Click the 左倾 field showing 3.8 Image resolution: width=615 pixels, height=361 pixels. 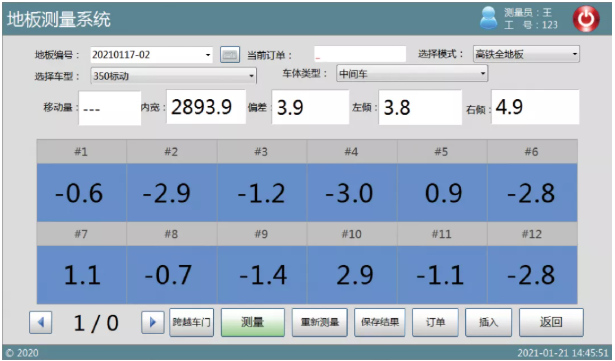click(x=420, y=107)
